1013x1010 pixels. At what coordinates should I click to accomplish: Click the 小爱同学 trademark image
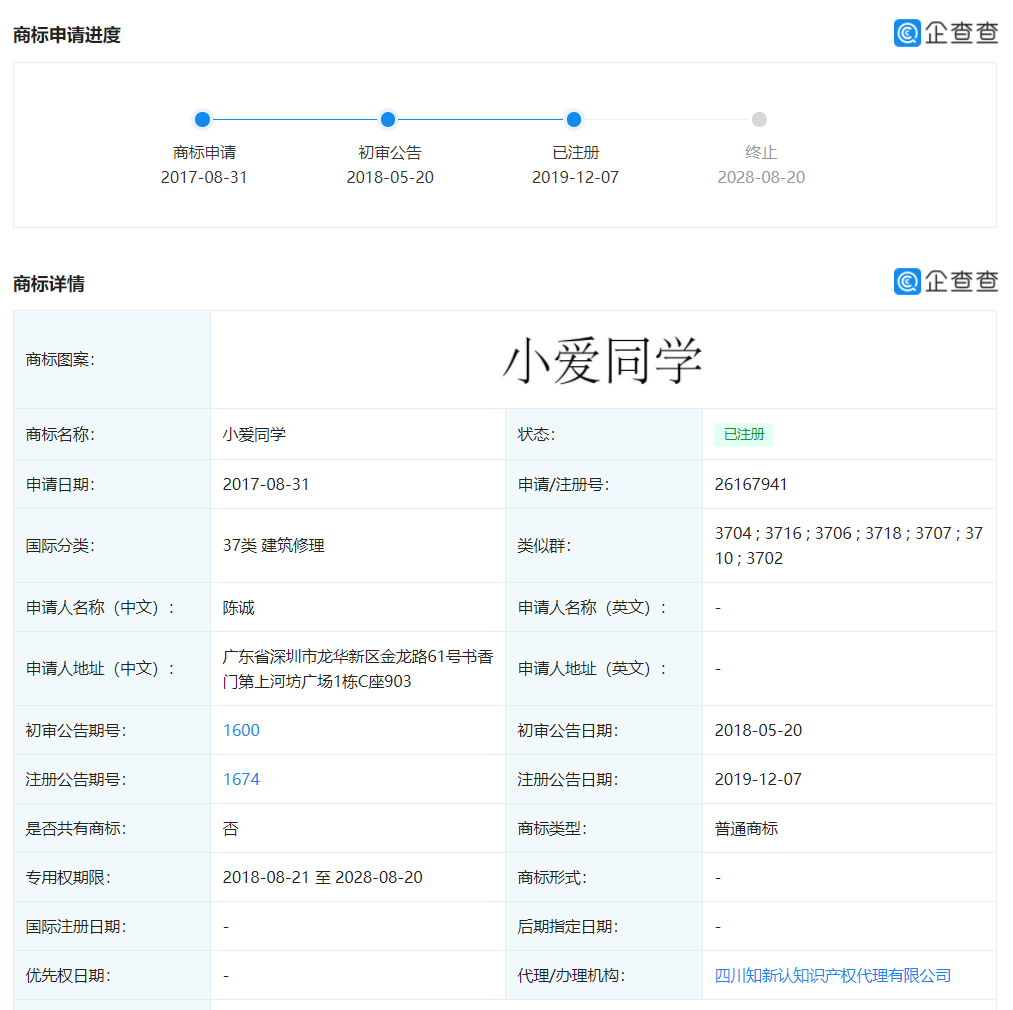coord(603,361)
